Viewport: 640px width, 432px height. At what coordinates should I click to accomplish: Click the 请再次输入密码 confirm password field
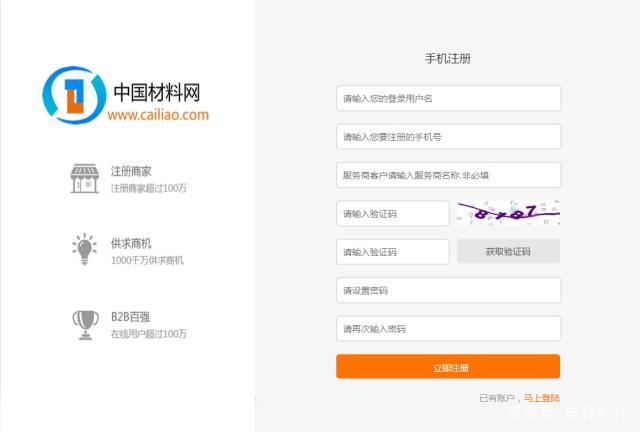pos(448,328)
